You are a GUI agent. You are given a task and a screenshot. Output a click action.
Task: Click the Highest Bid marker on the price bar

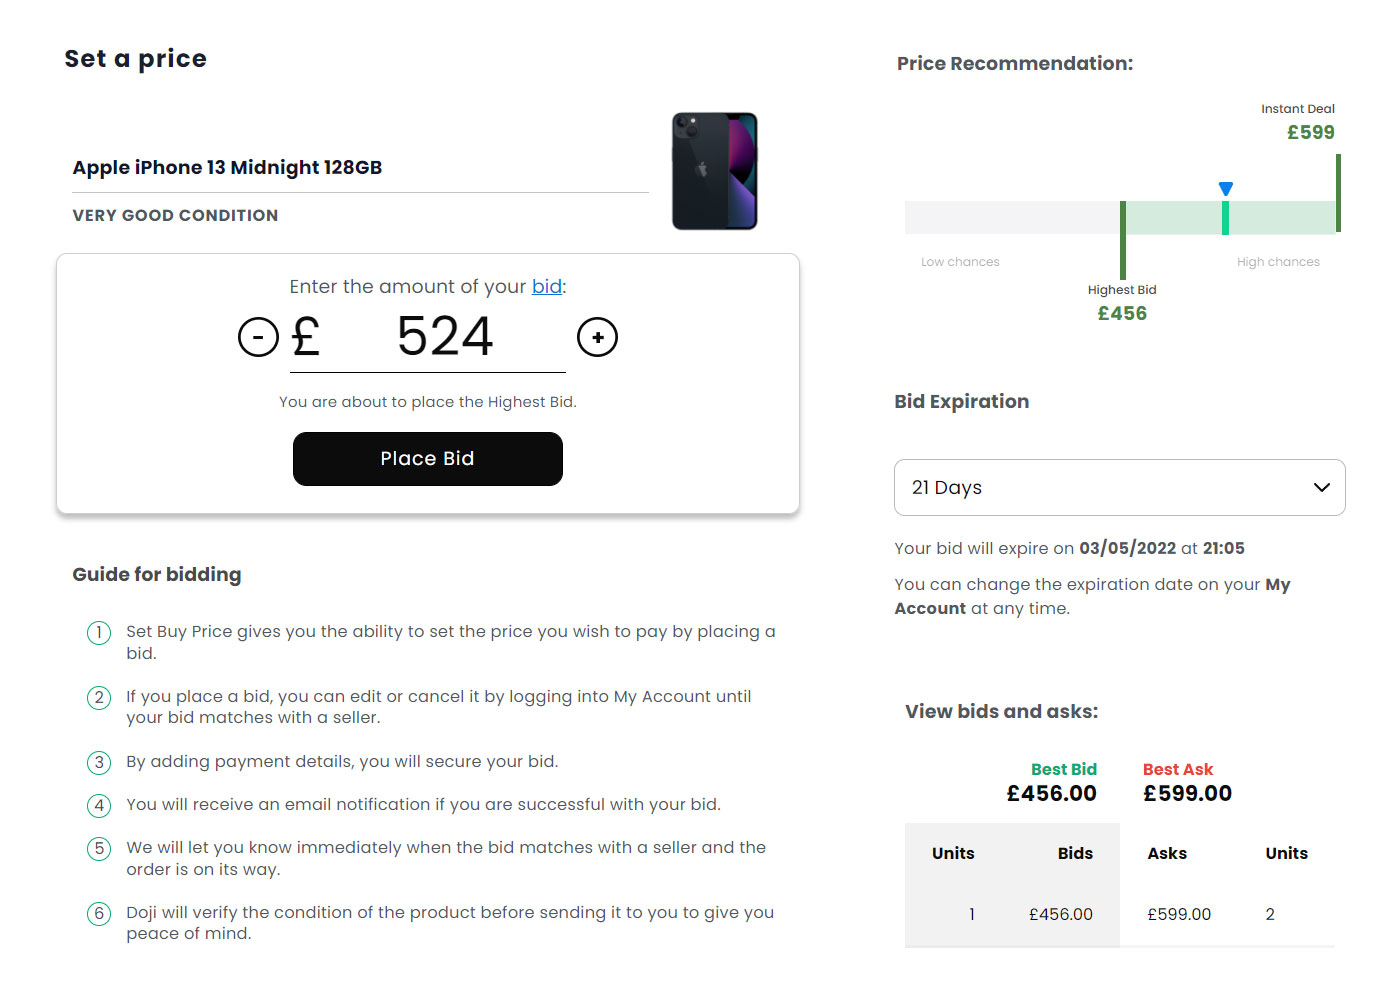(x=1123, y=238)
